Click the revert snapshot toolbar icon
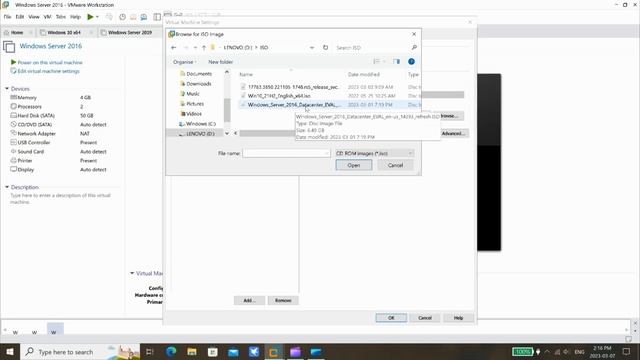The image size is (640, 360). coord(133,17)
